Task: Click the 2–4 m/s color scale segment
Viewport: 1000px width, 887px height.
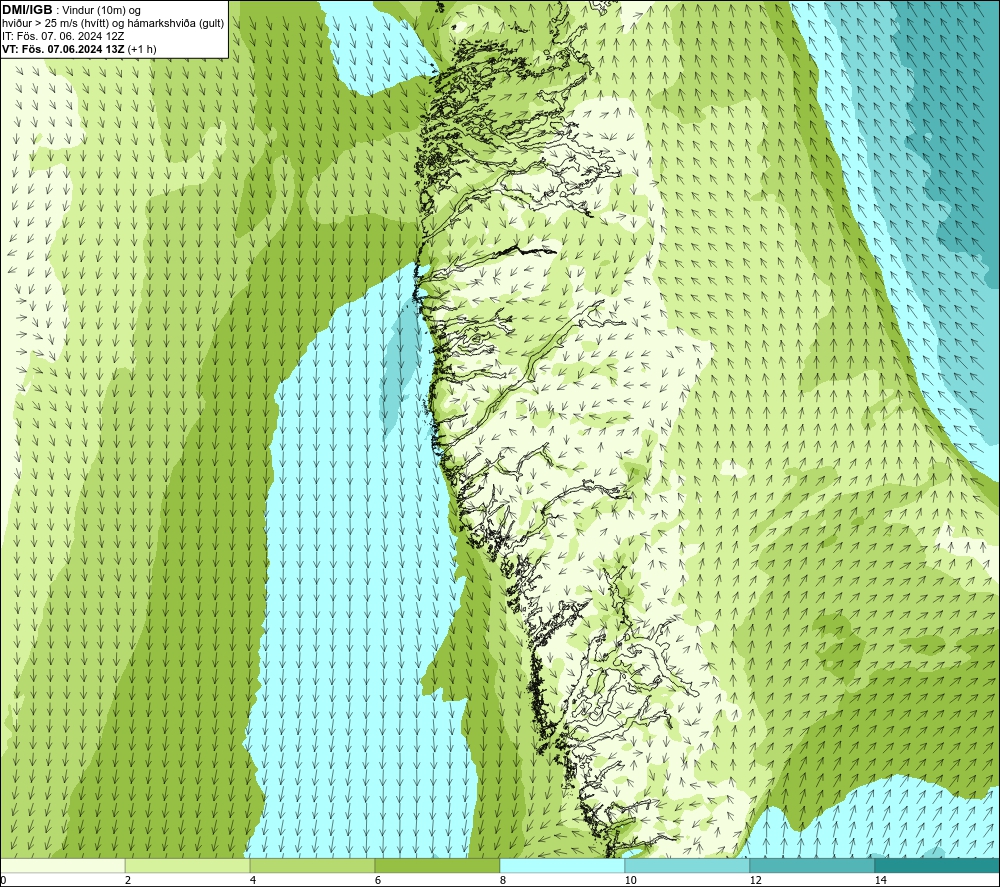Action: (x=188, y=865)
